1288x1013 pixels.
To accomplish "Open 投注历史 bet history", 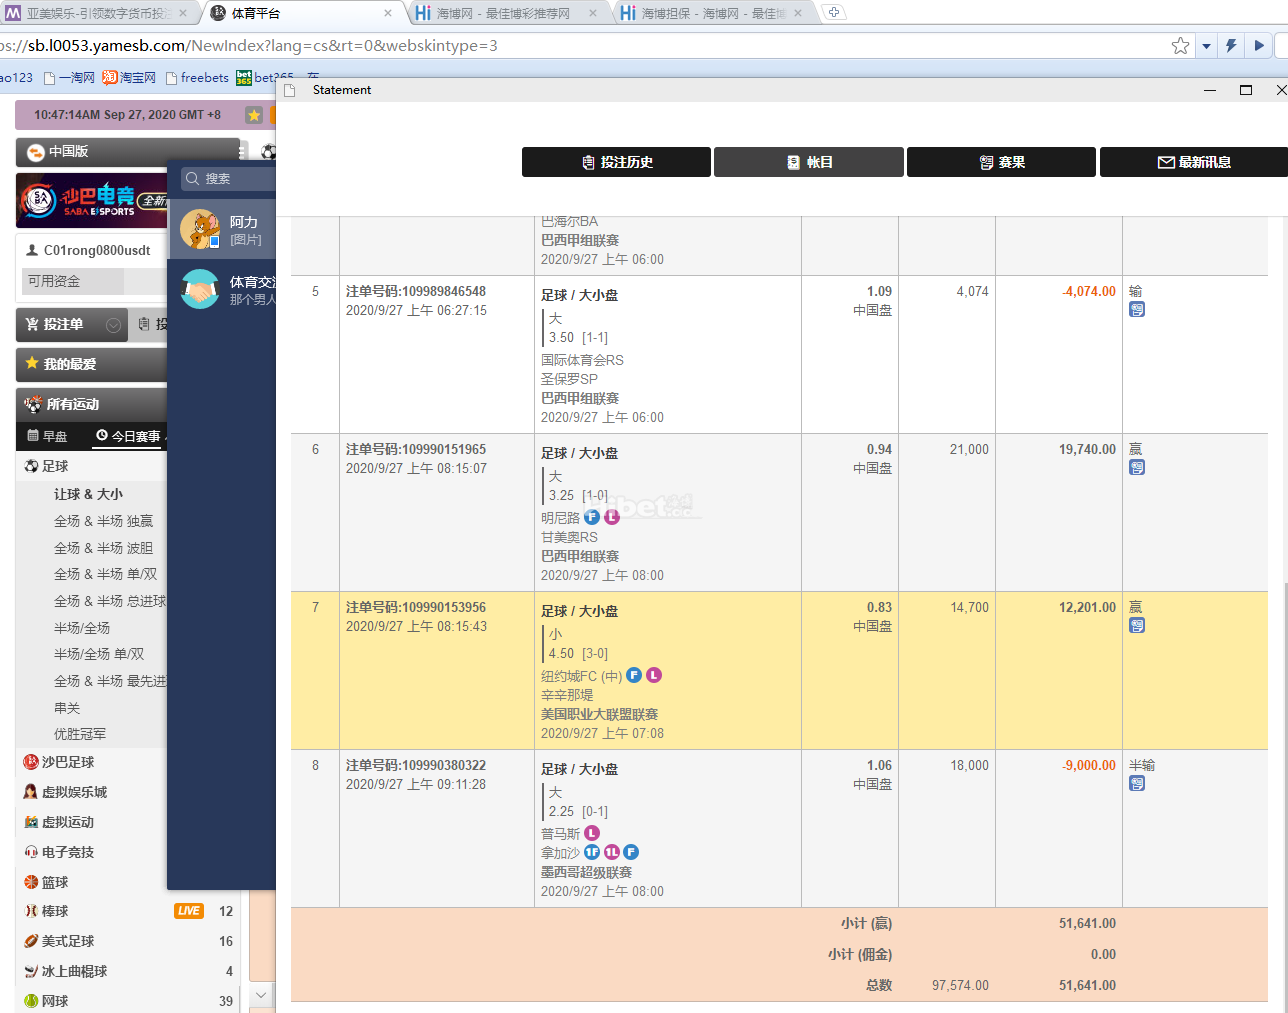I will [x=617, y=162].
